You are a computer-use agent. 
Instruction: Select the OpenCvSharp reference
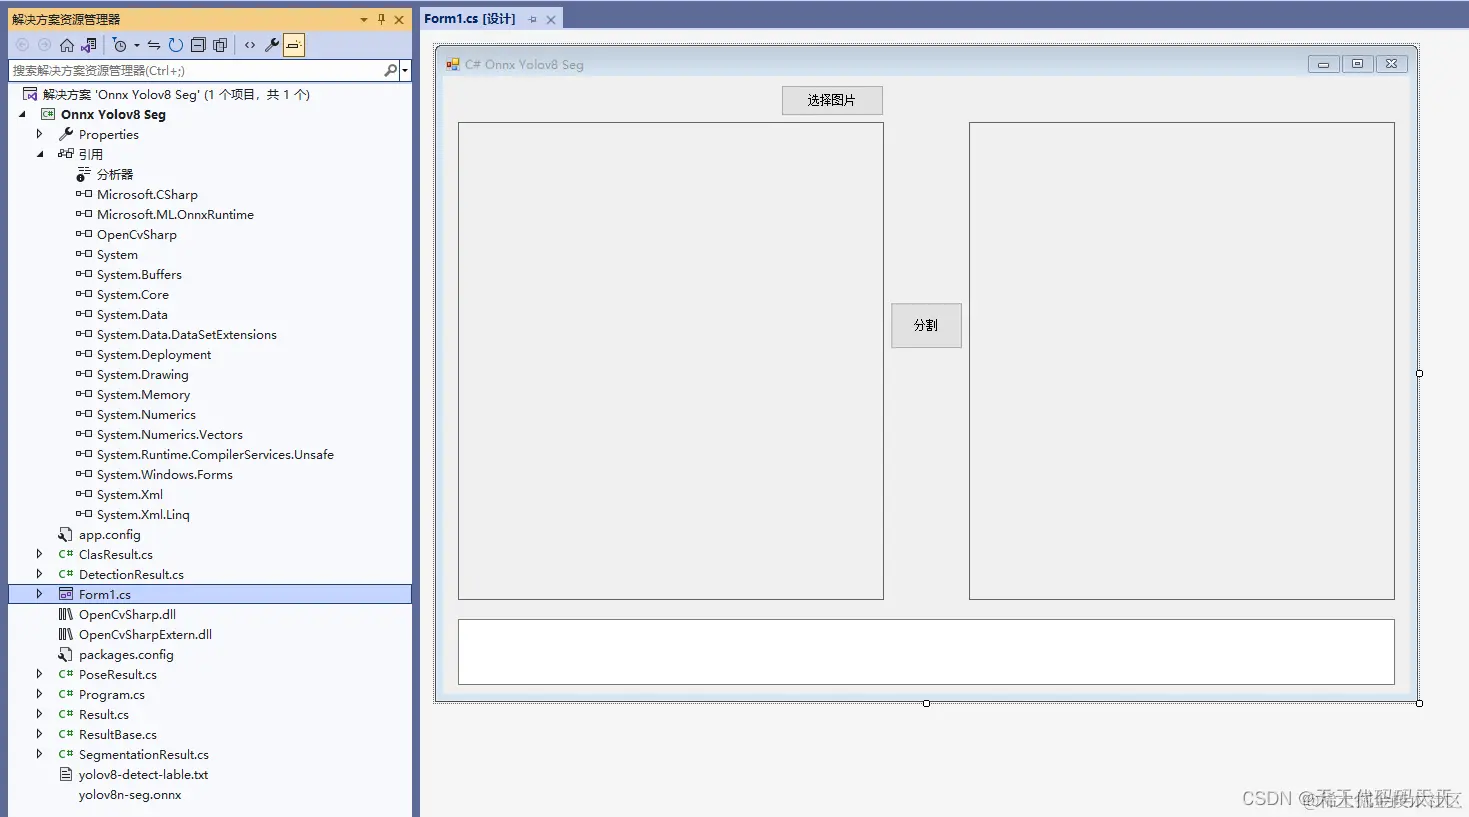137,234
